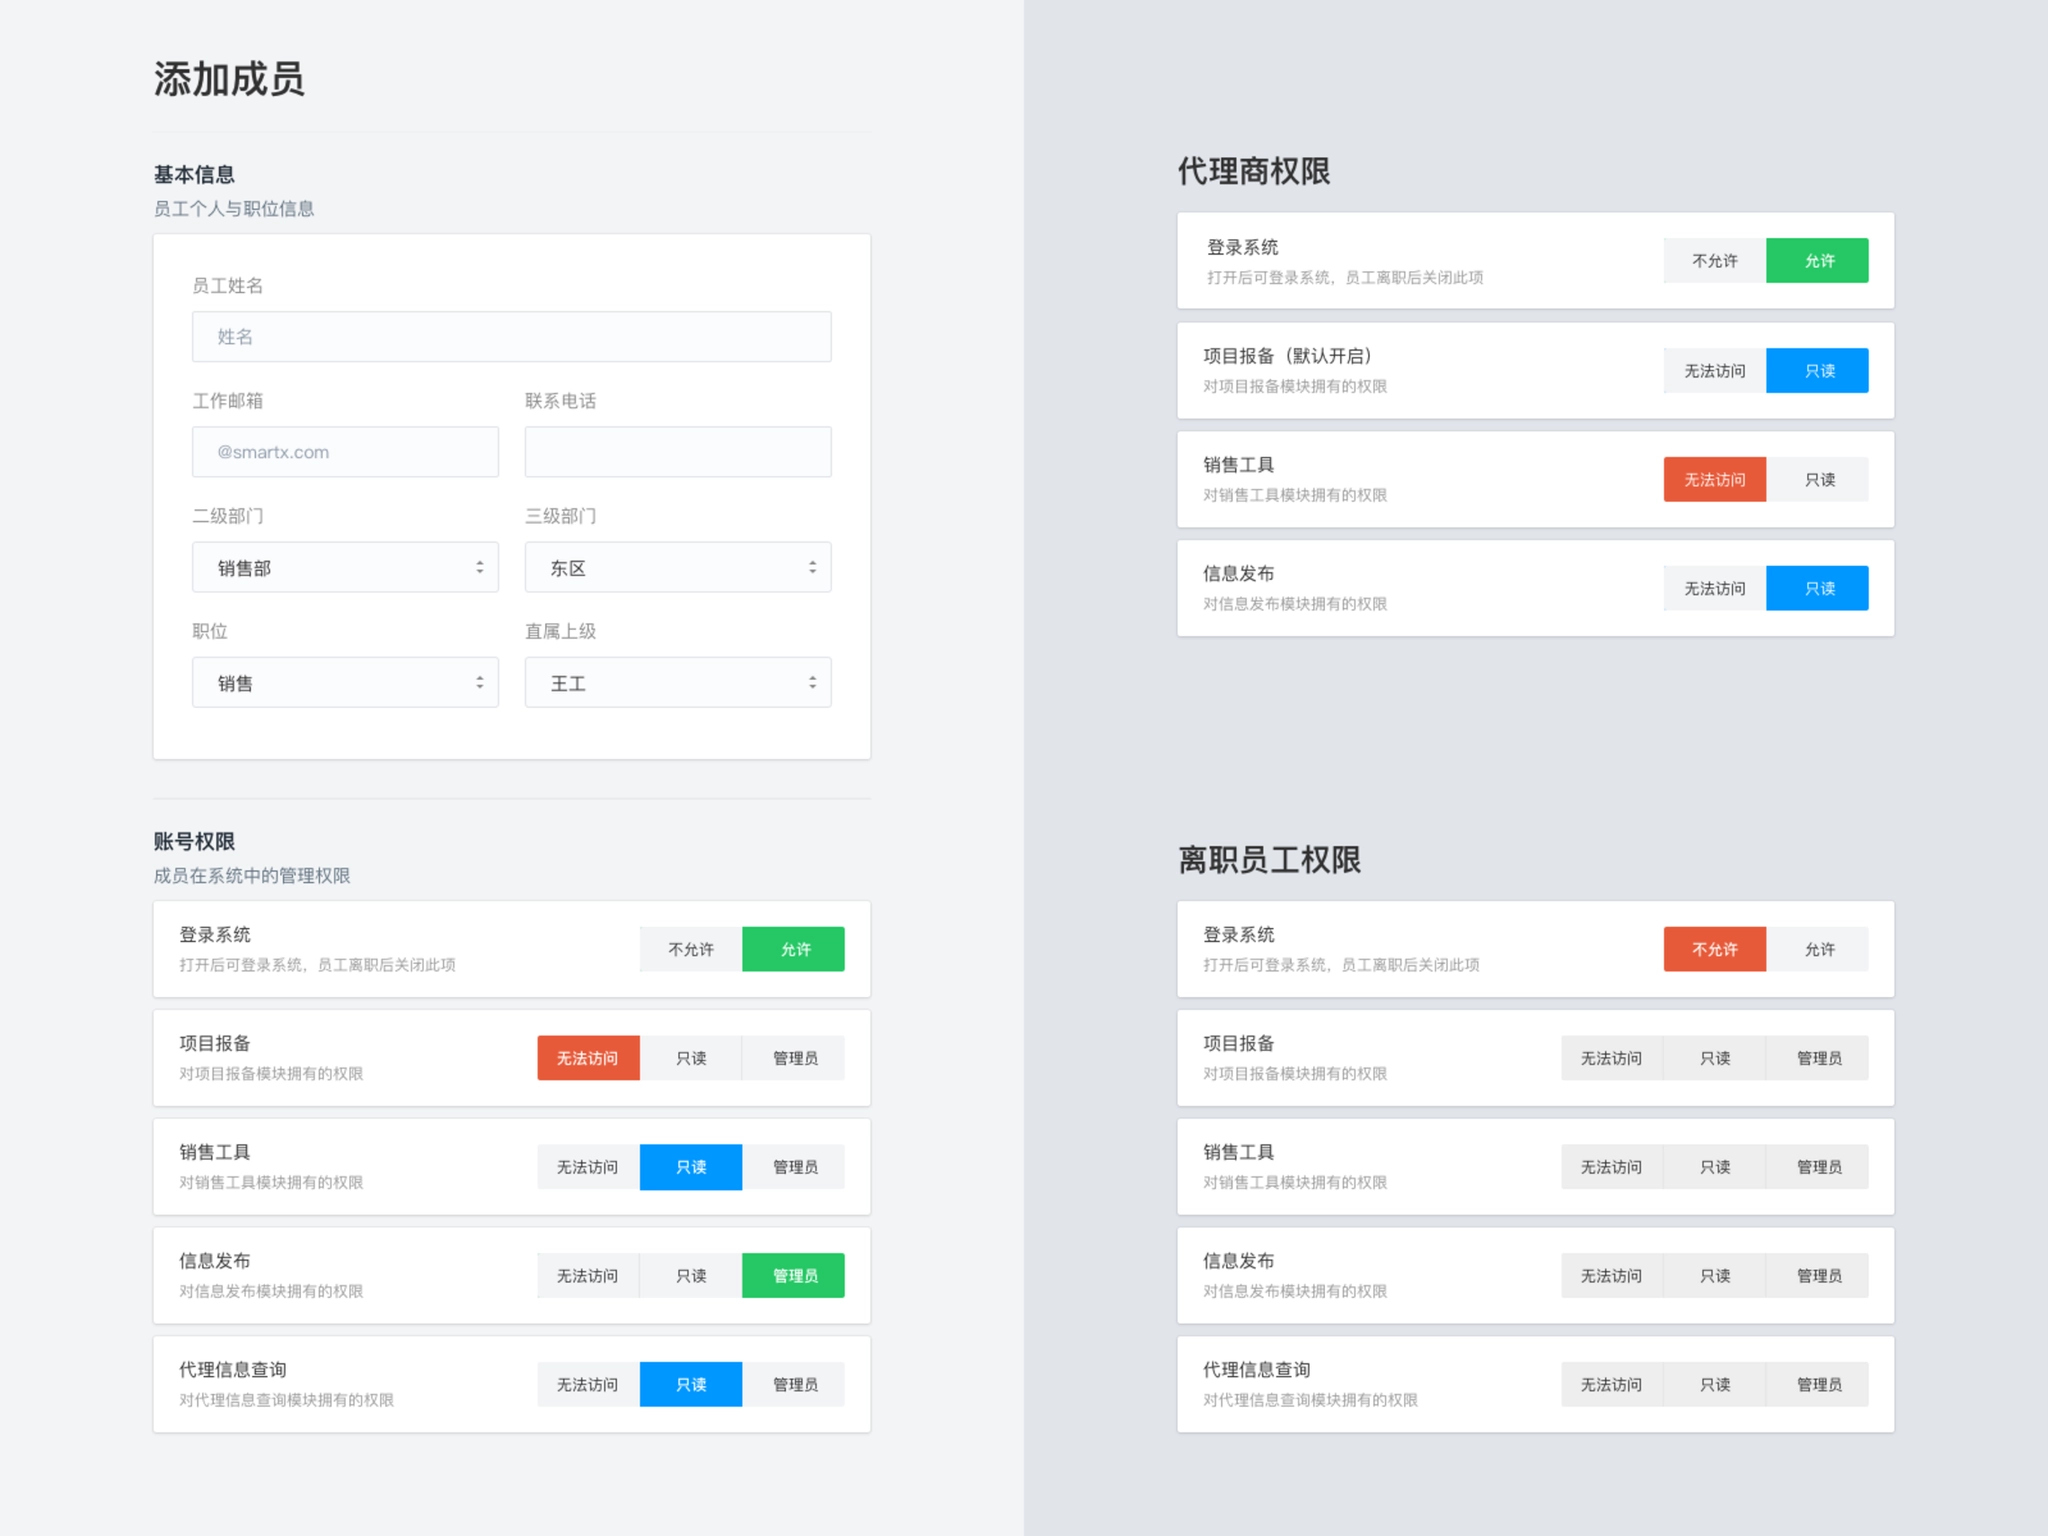Expand the 直属上级 王工 dropdown
The width and height of the screenshot is (2048, 1536).
[x=678, y=683]
